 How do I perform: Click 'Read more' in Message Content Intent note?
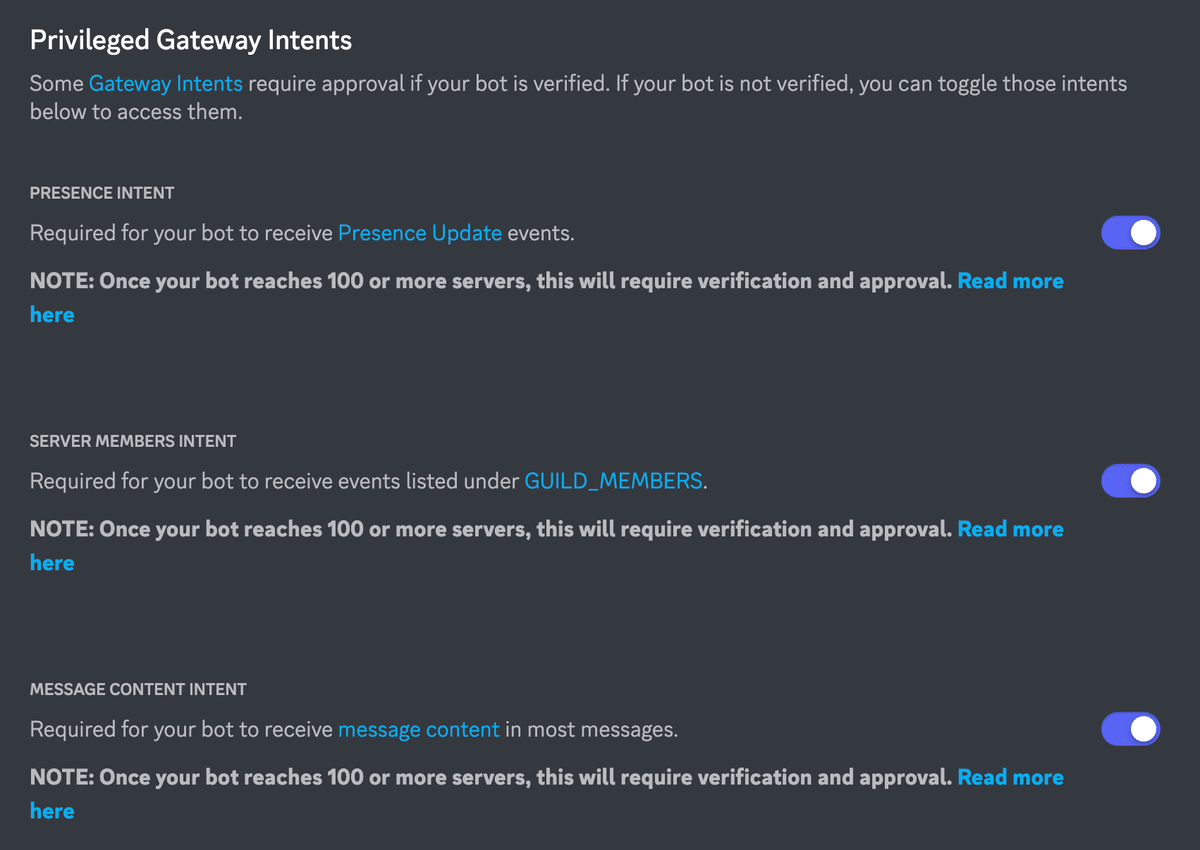[x=1010, y=777]
